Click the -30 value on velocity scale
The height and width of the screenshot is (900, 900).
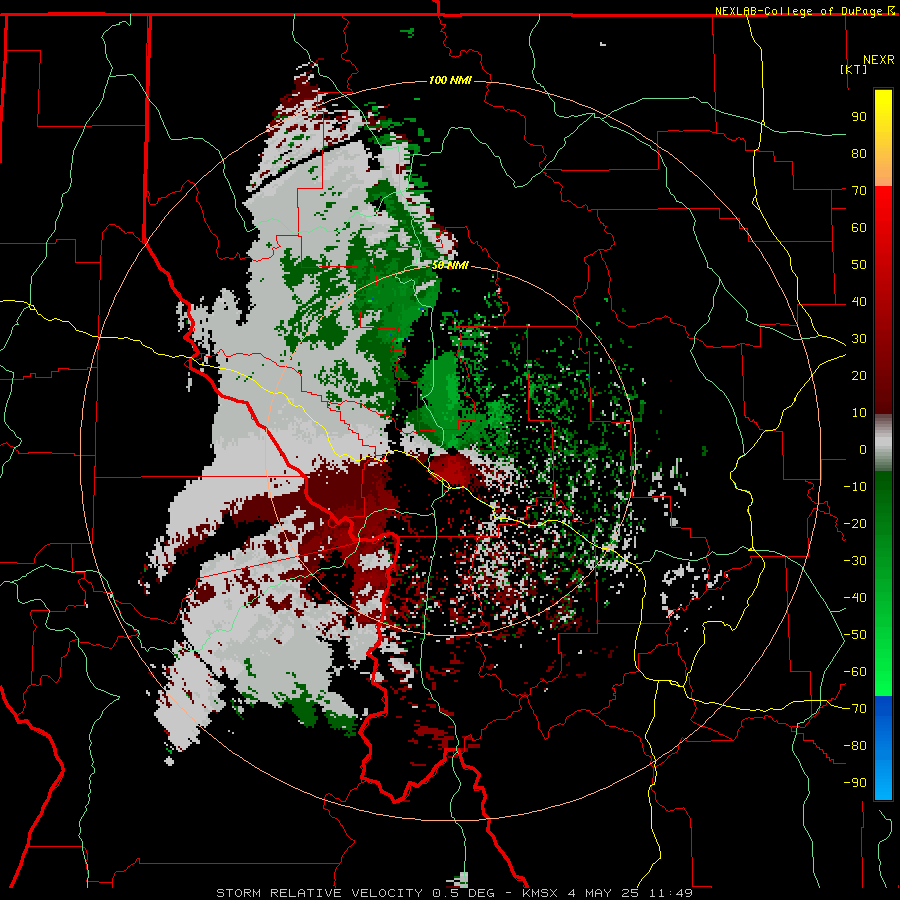[855, 561]
